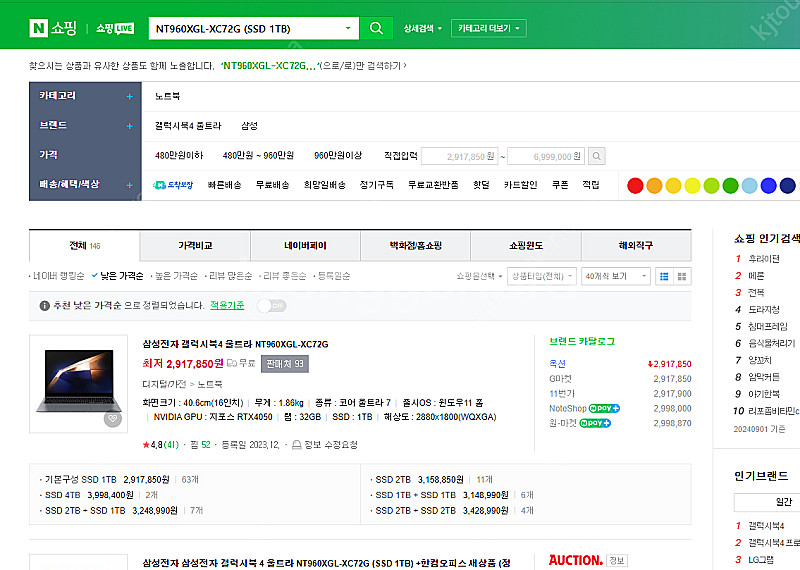The image size is (800, 570).
Task: Select 낮은 가격순 sort option
Action: click(118, 276)
